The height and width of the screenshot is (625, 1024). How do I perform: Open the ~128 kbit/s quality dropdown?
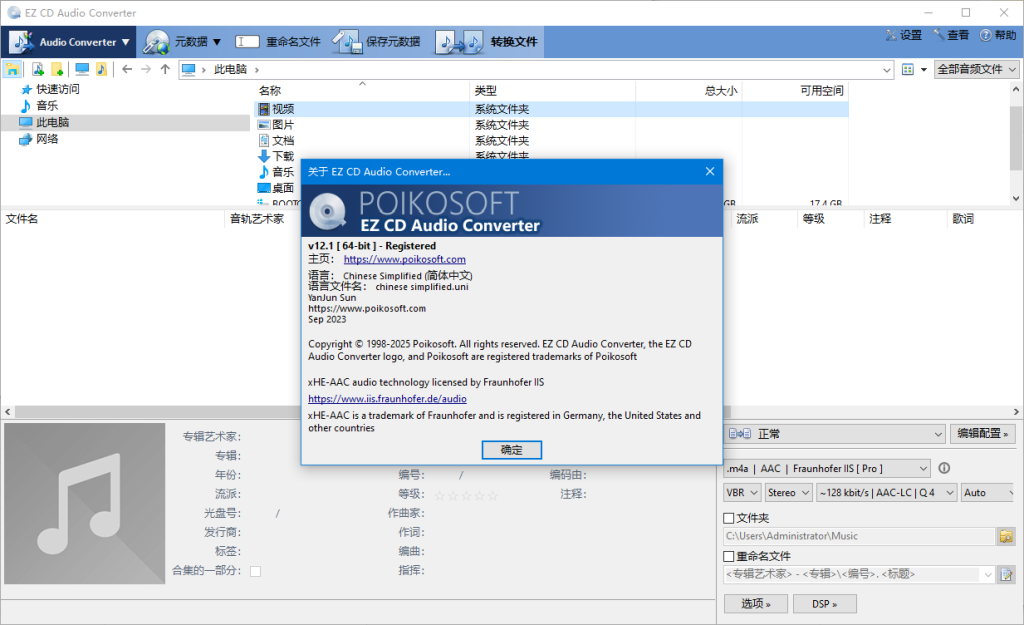(x=887, y=492)
